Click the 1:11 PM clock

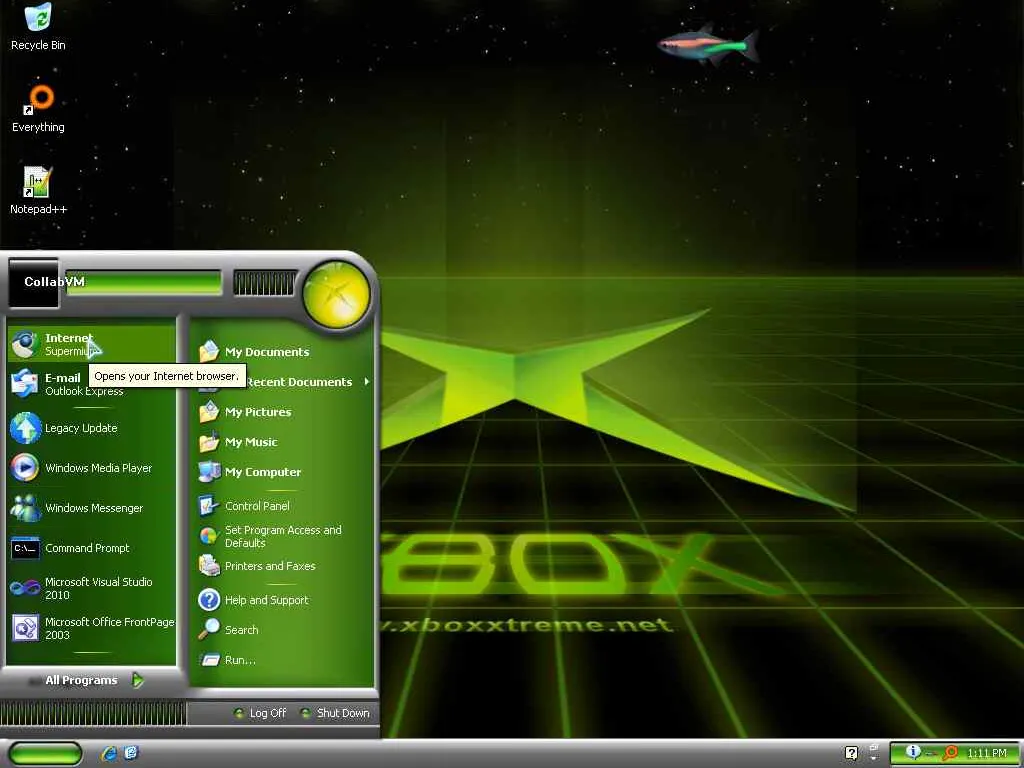pos(987,753)
